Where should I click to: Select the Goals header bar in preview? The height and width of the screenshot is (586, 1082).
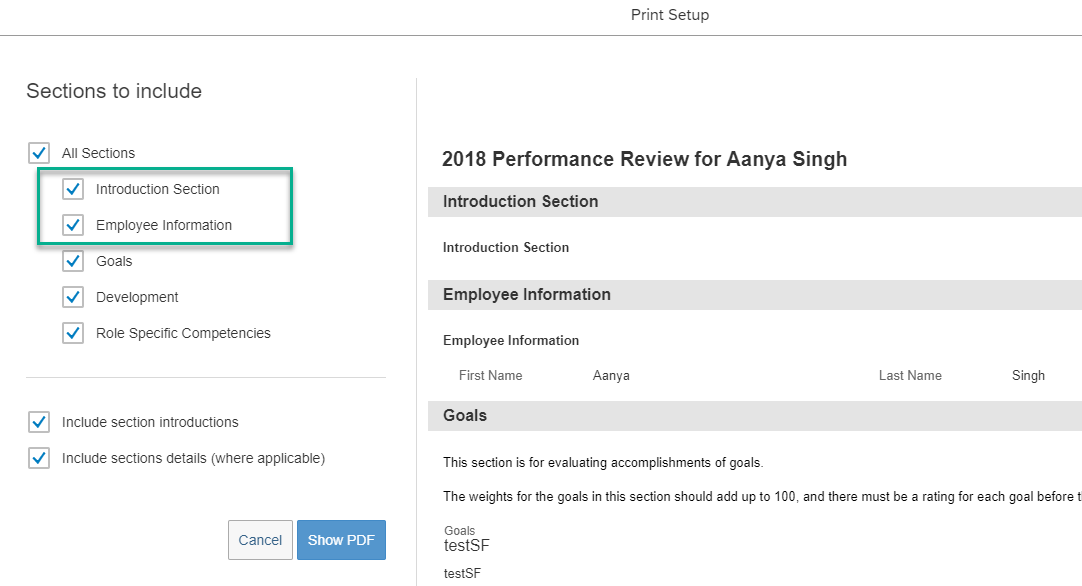click(755, 416)
